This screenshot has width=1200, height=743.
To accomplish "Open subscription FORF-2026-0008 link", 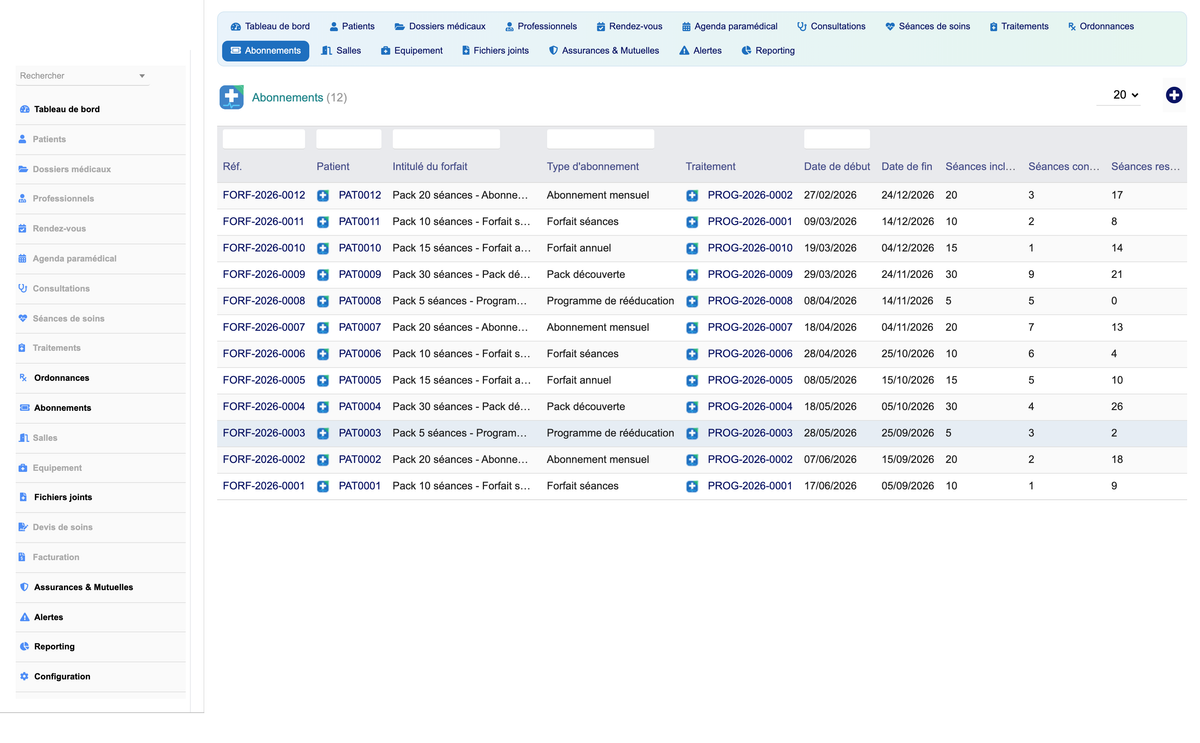I will (264, 301).
